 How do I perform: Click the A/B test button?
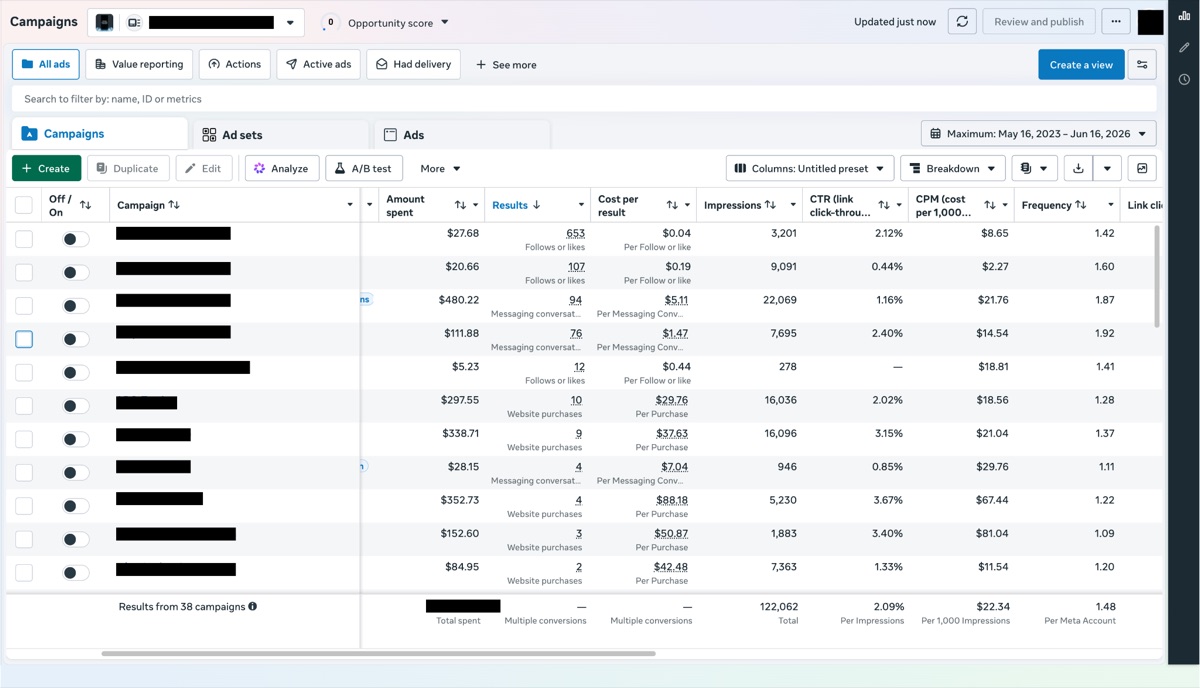tap(364, 169)
